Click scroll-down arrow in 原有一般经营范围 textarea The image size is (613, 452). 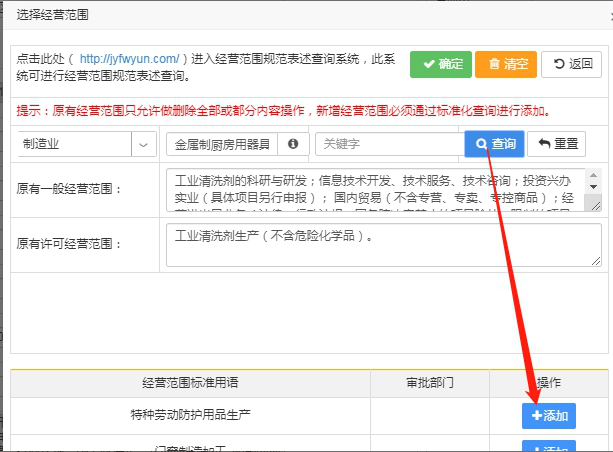click(594, 187)
